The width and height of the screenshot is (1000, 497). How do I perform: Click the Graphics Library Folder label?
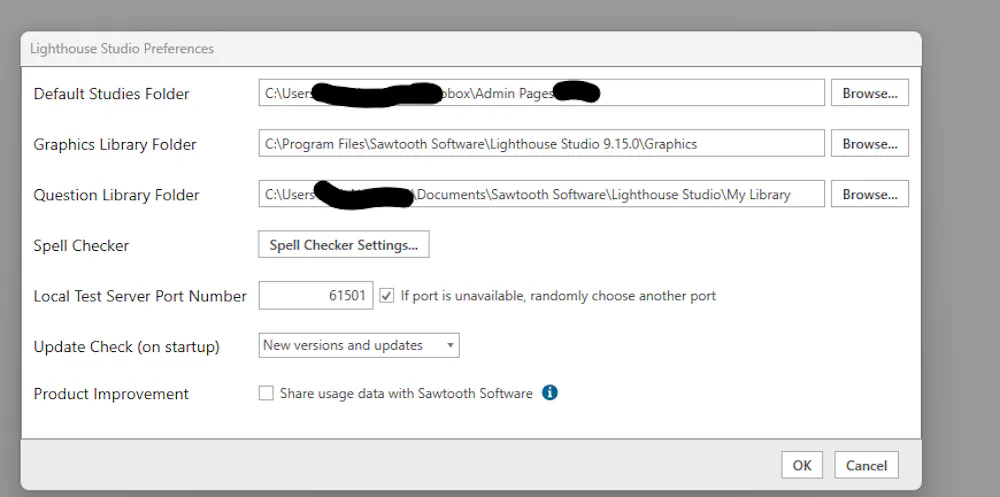115,145
